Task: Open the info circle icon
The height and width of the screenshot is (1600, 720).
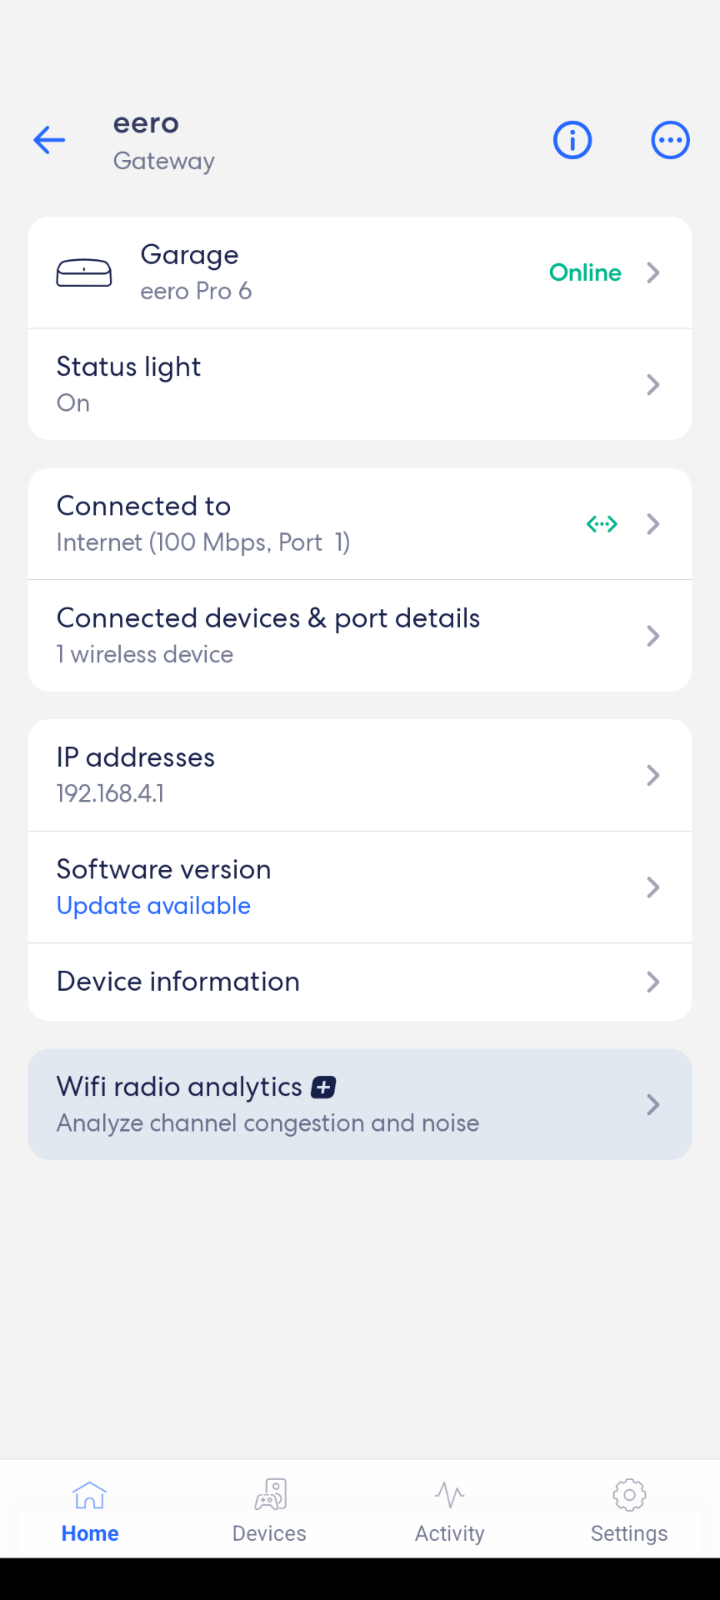Action: pos(572,140)
